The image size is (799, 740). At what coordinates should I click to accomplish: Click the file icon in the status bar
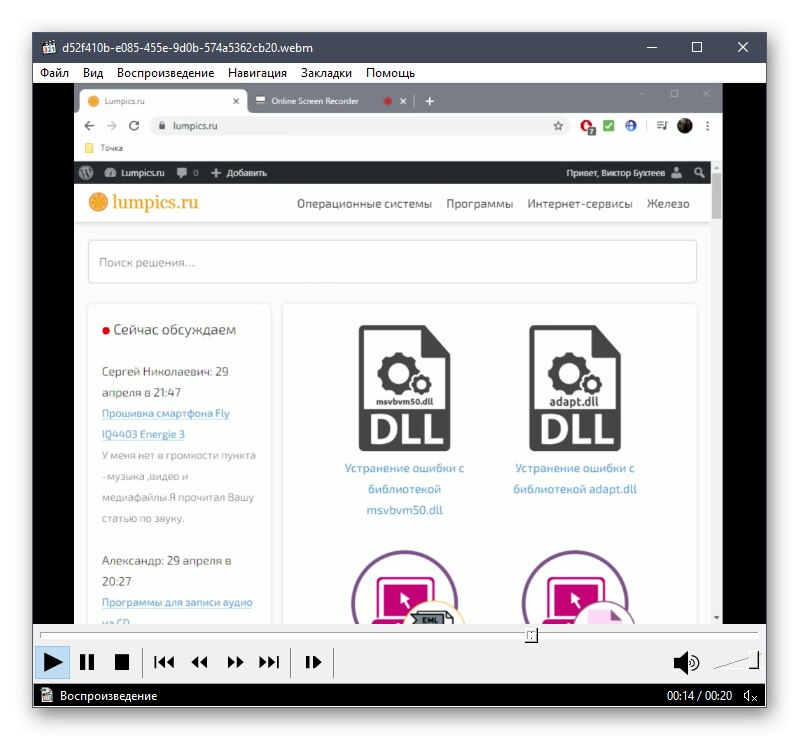[47, 695]
